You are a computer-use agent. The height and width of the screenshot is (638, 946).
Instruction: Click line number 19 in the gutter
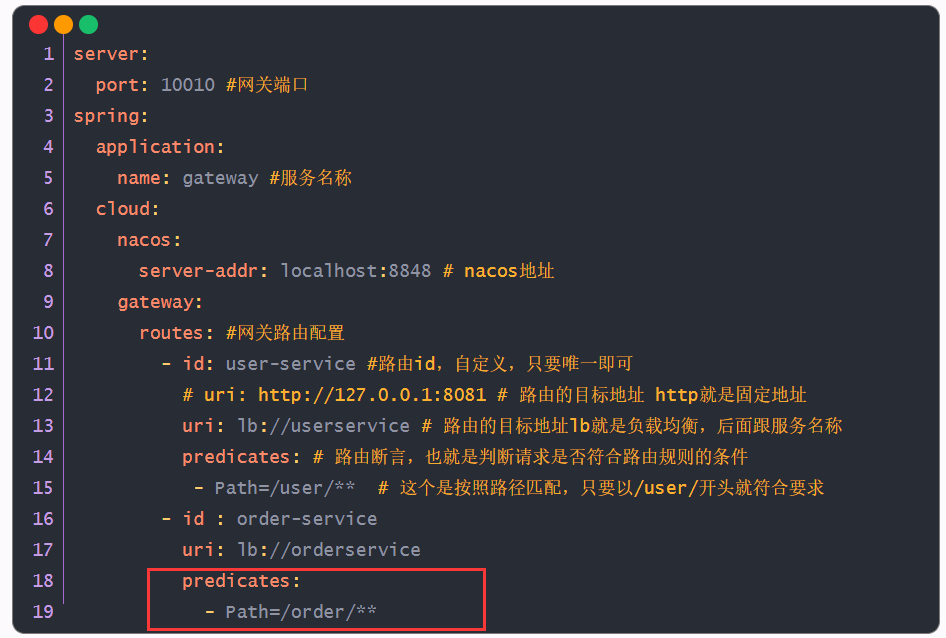[x=43, y=611]
